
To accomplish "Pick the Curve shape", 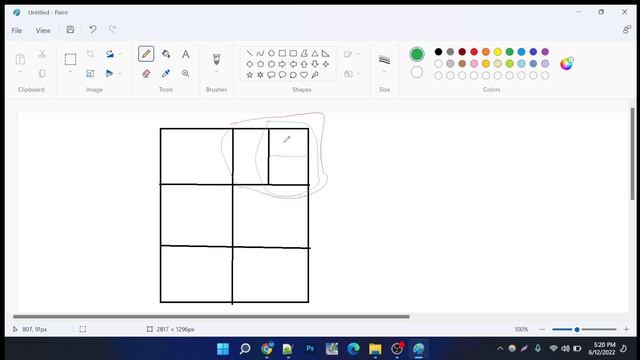I will point(260,53).
